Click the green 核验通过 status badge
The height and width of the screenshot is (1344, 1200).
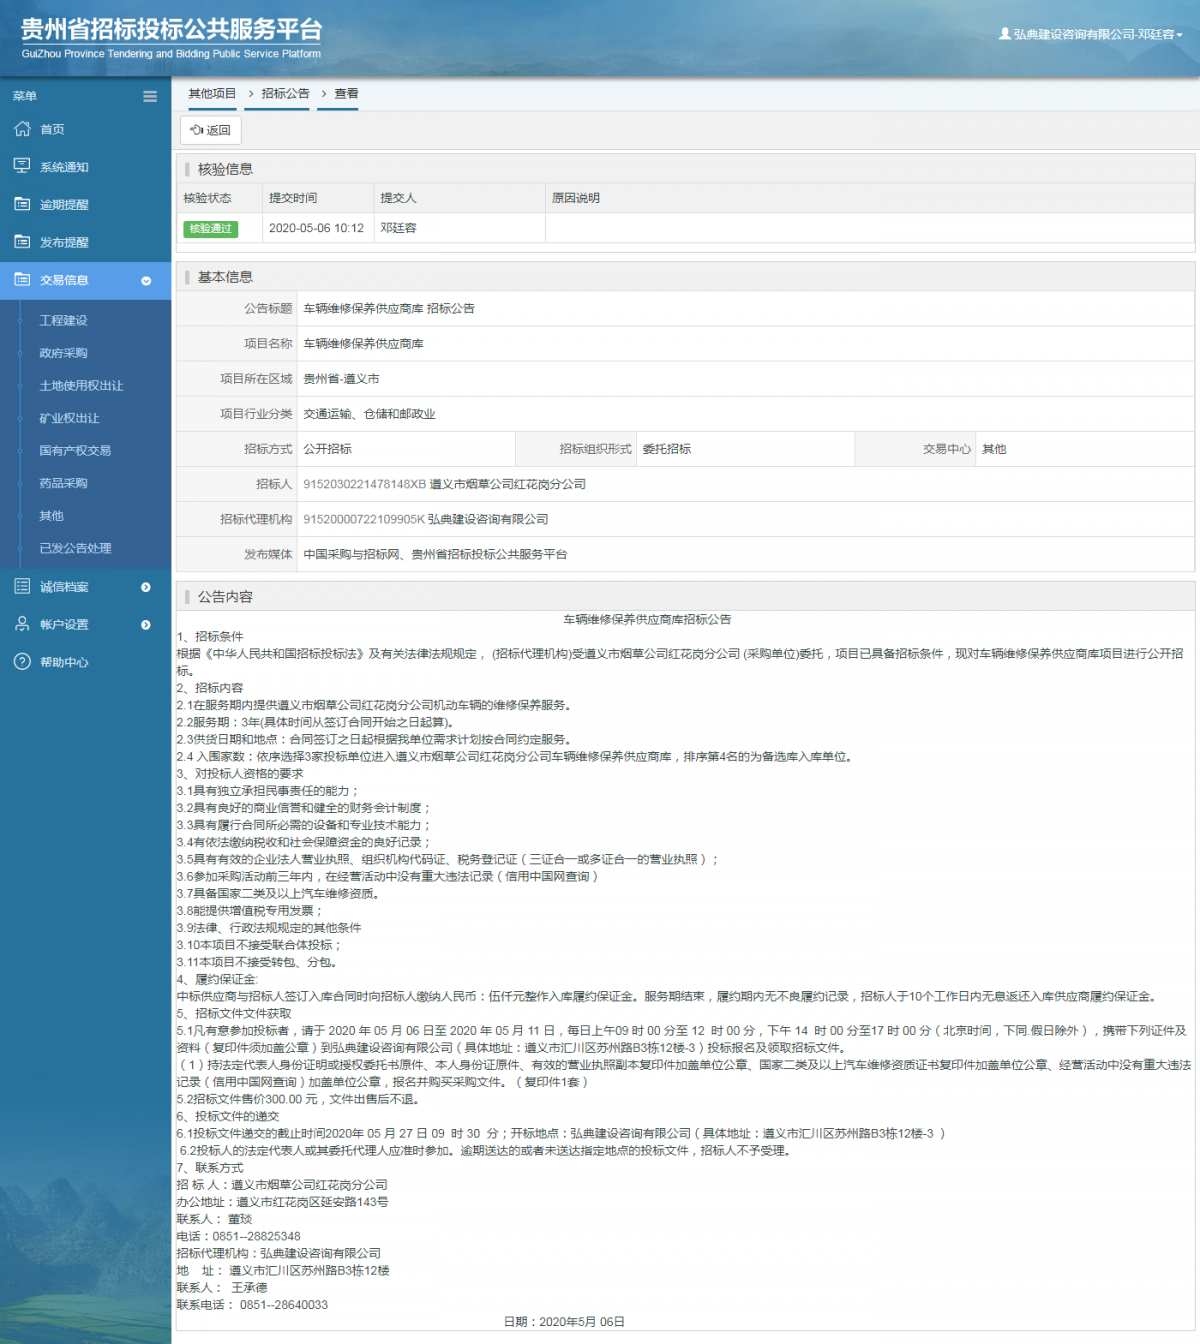pyautogui.click(x=210, y=229)
